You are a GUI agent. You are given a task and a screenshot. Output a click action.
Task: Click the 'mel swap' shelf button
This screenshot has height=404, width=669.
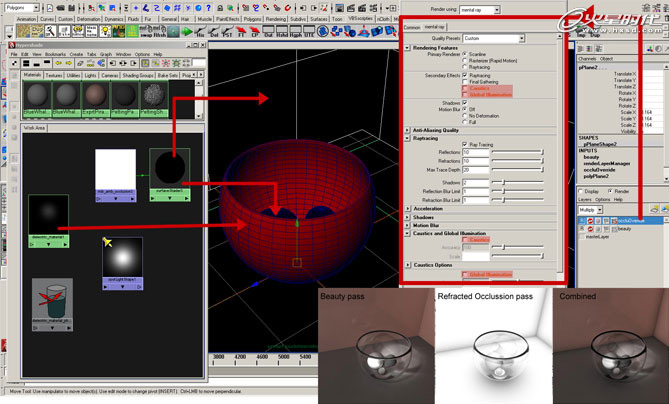[x=146, y=32]
